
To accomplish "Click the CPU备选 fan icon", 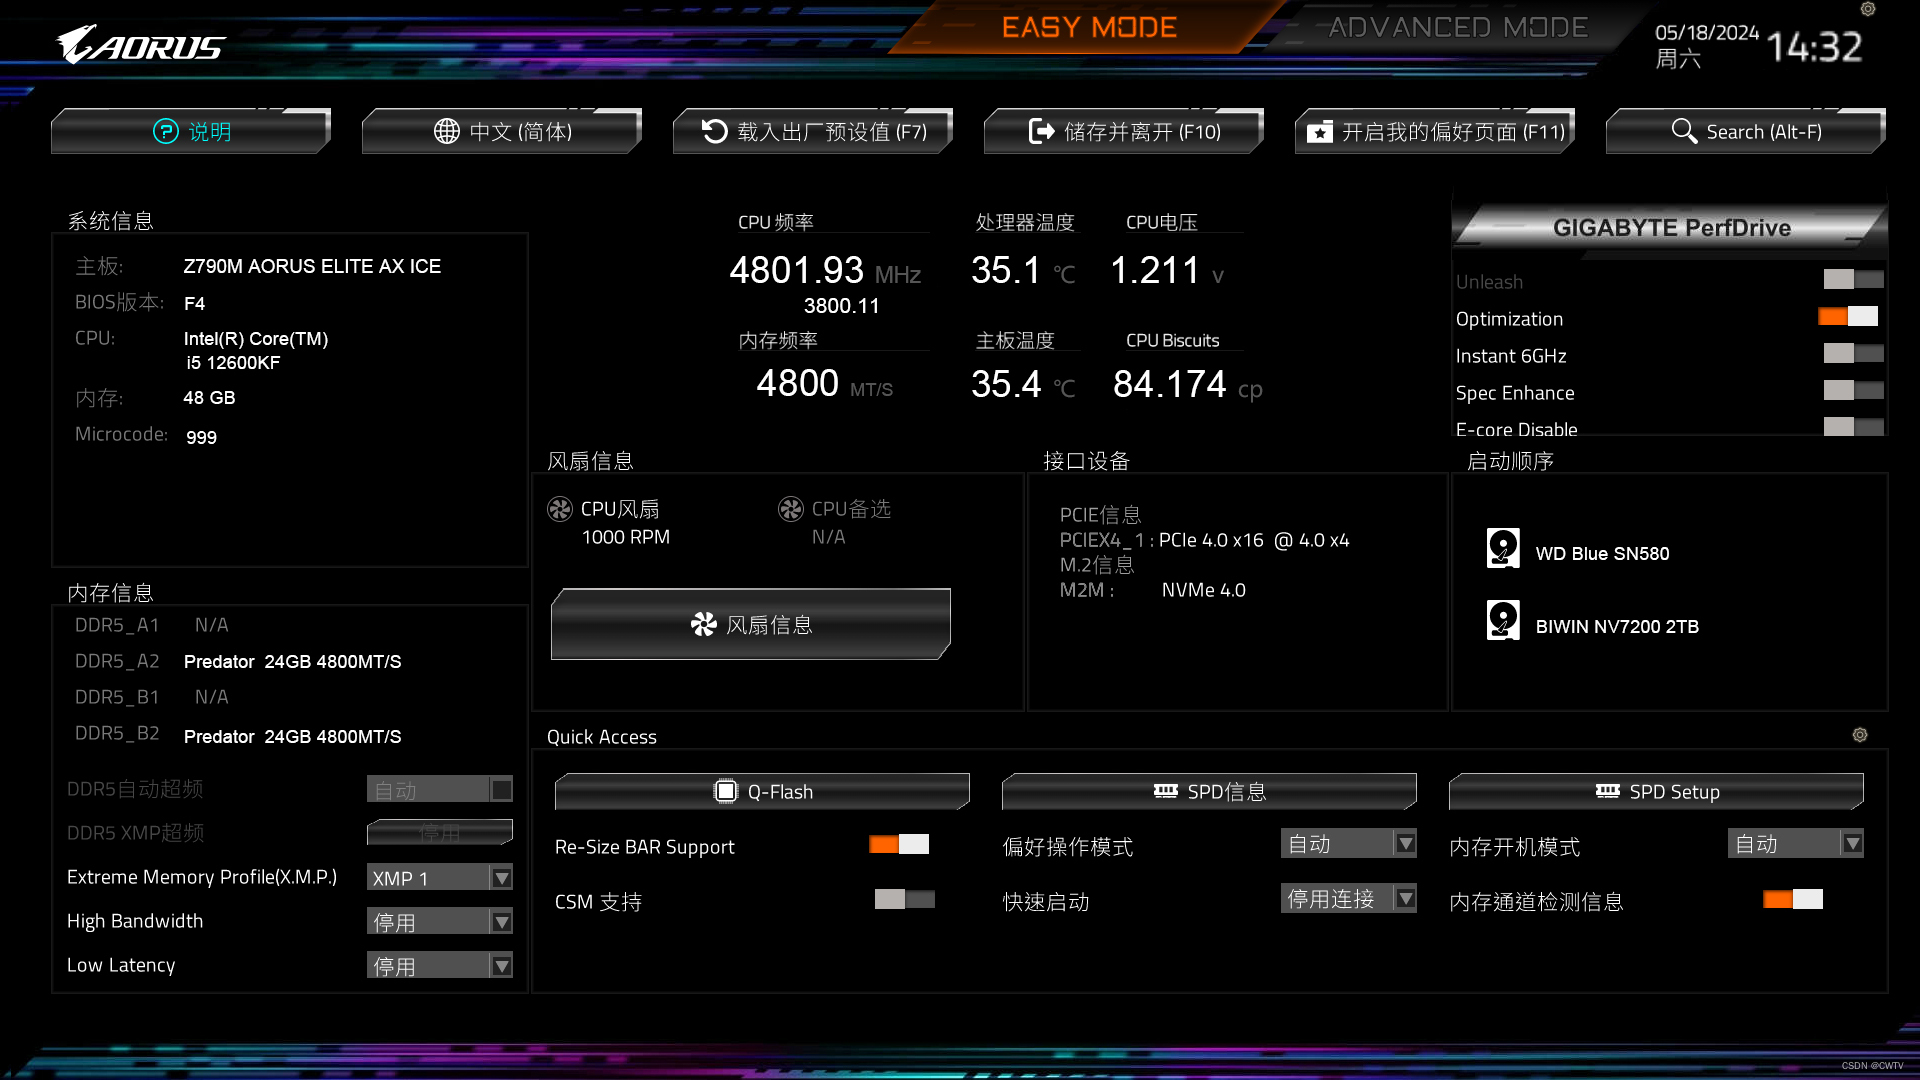I will click(x=791, y=509).
